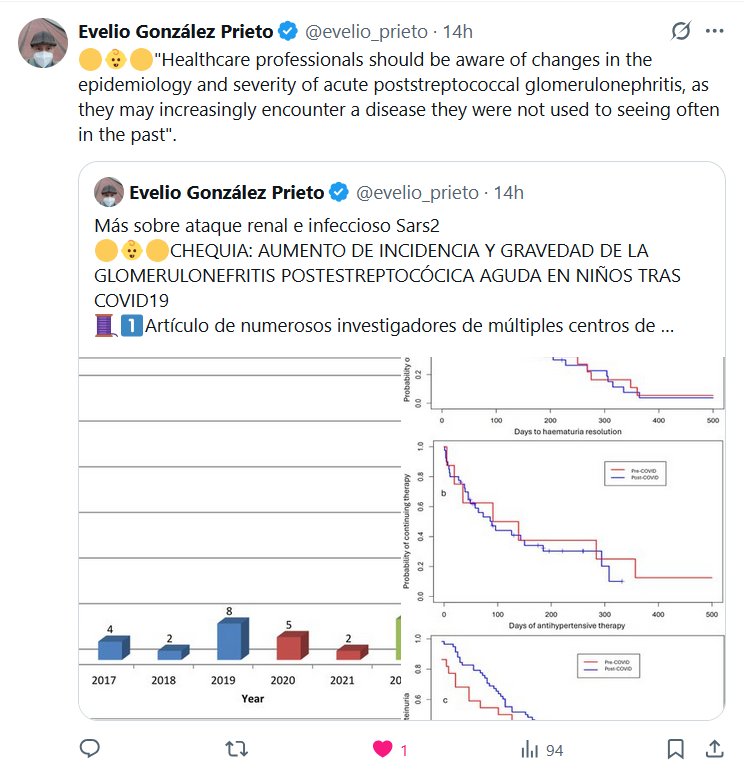
Task: Open the main author's profile avatar
Action: (x=42, y=44)
